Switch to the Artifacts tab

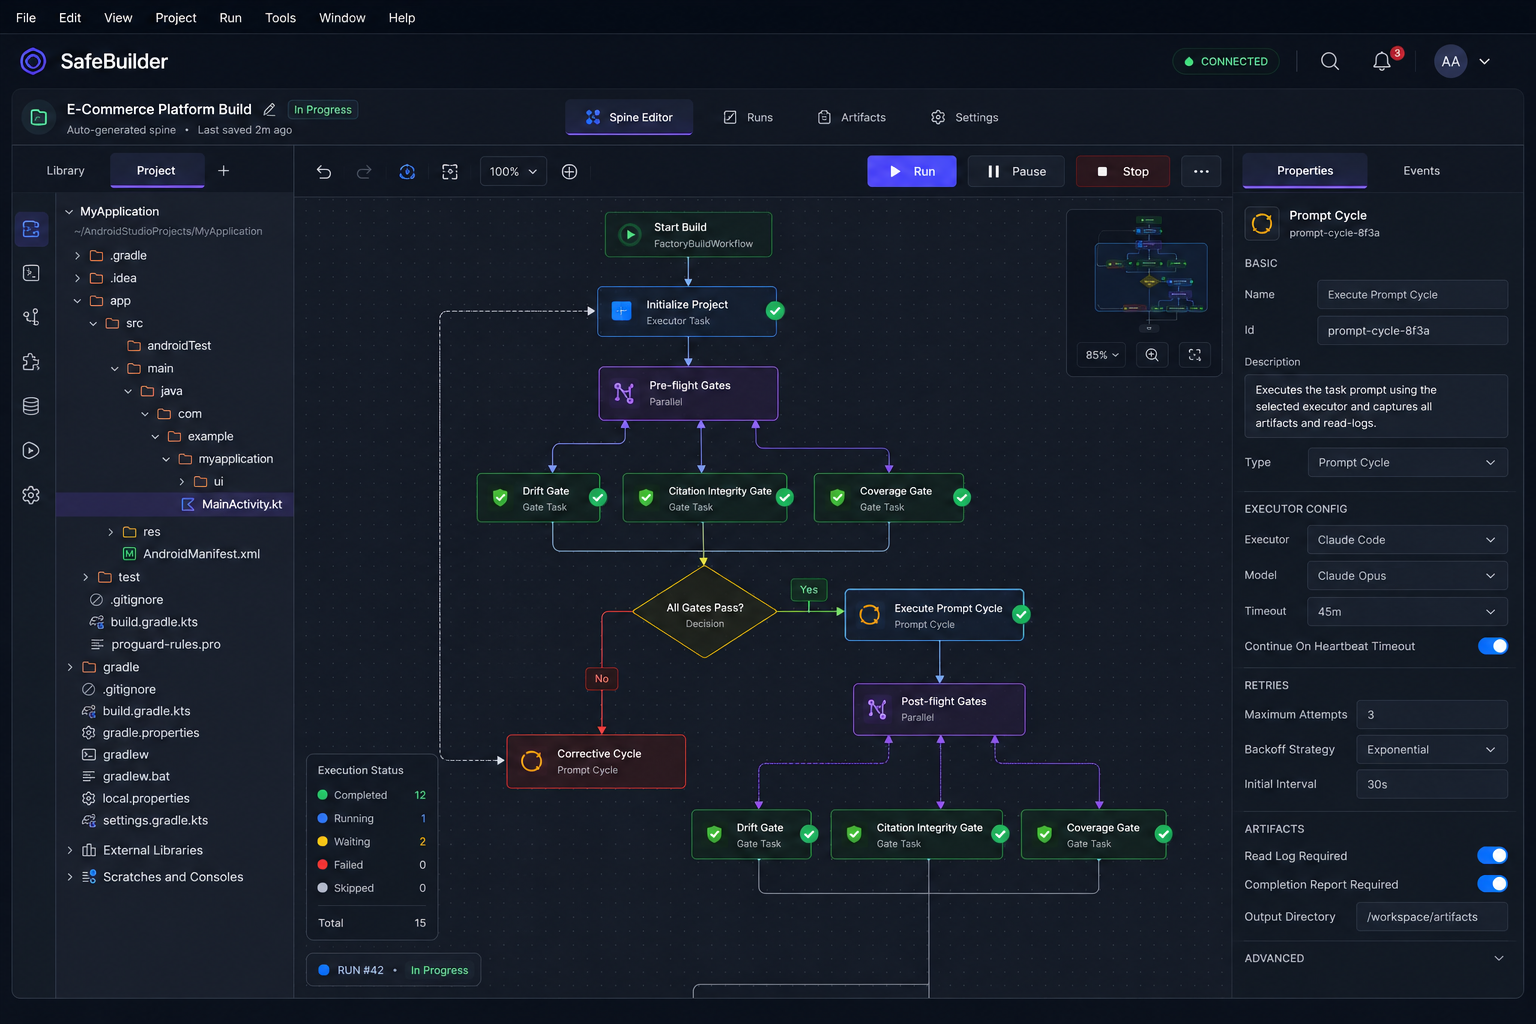(x=852, y=117)
